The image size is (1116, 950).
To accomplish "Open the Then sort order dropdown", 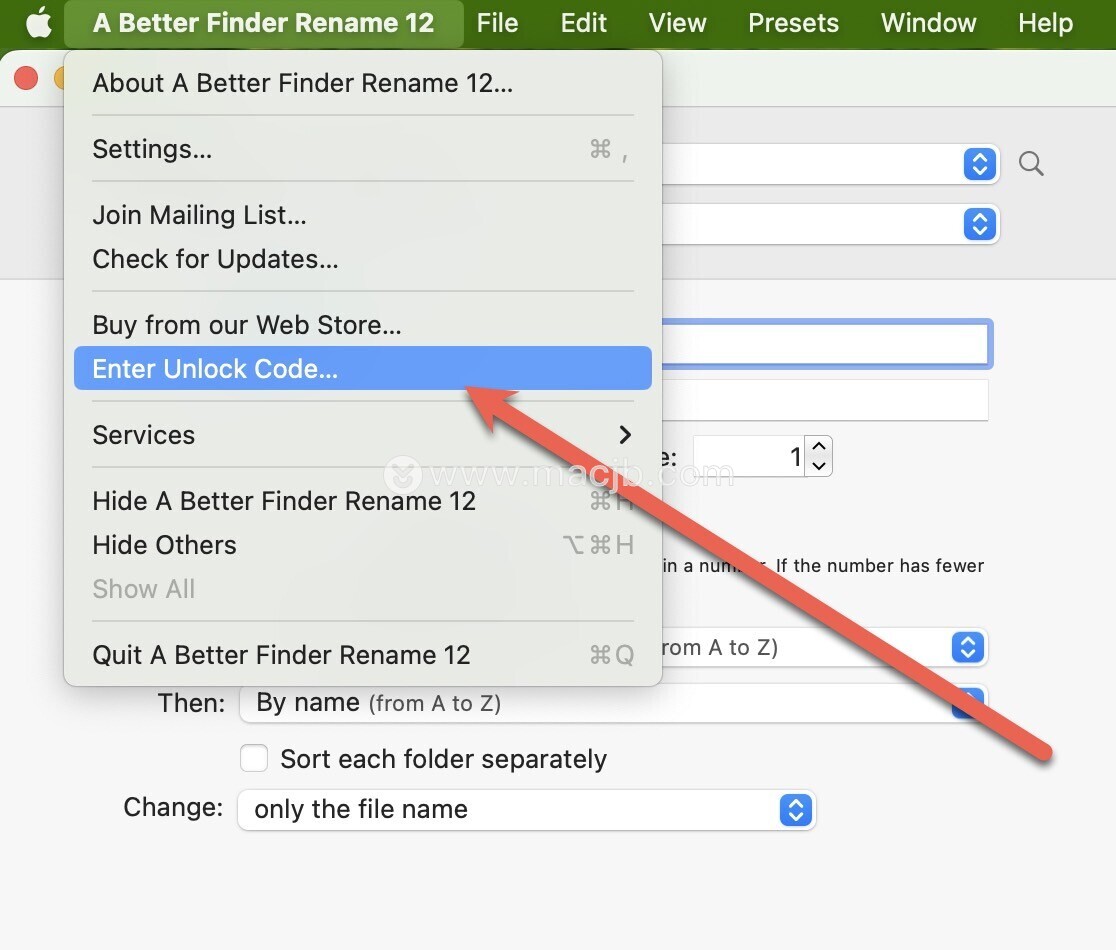I will click(613, 704).
